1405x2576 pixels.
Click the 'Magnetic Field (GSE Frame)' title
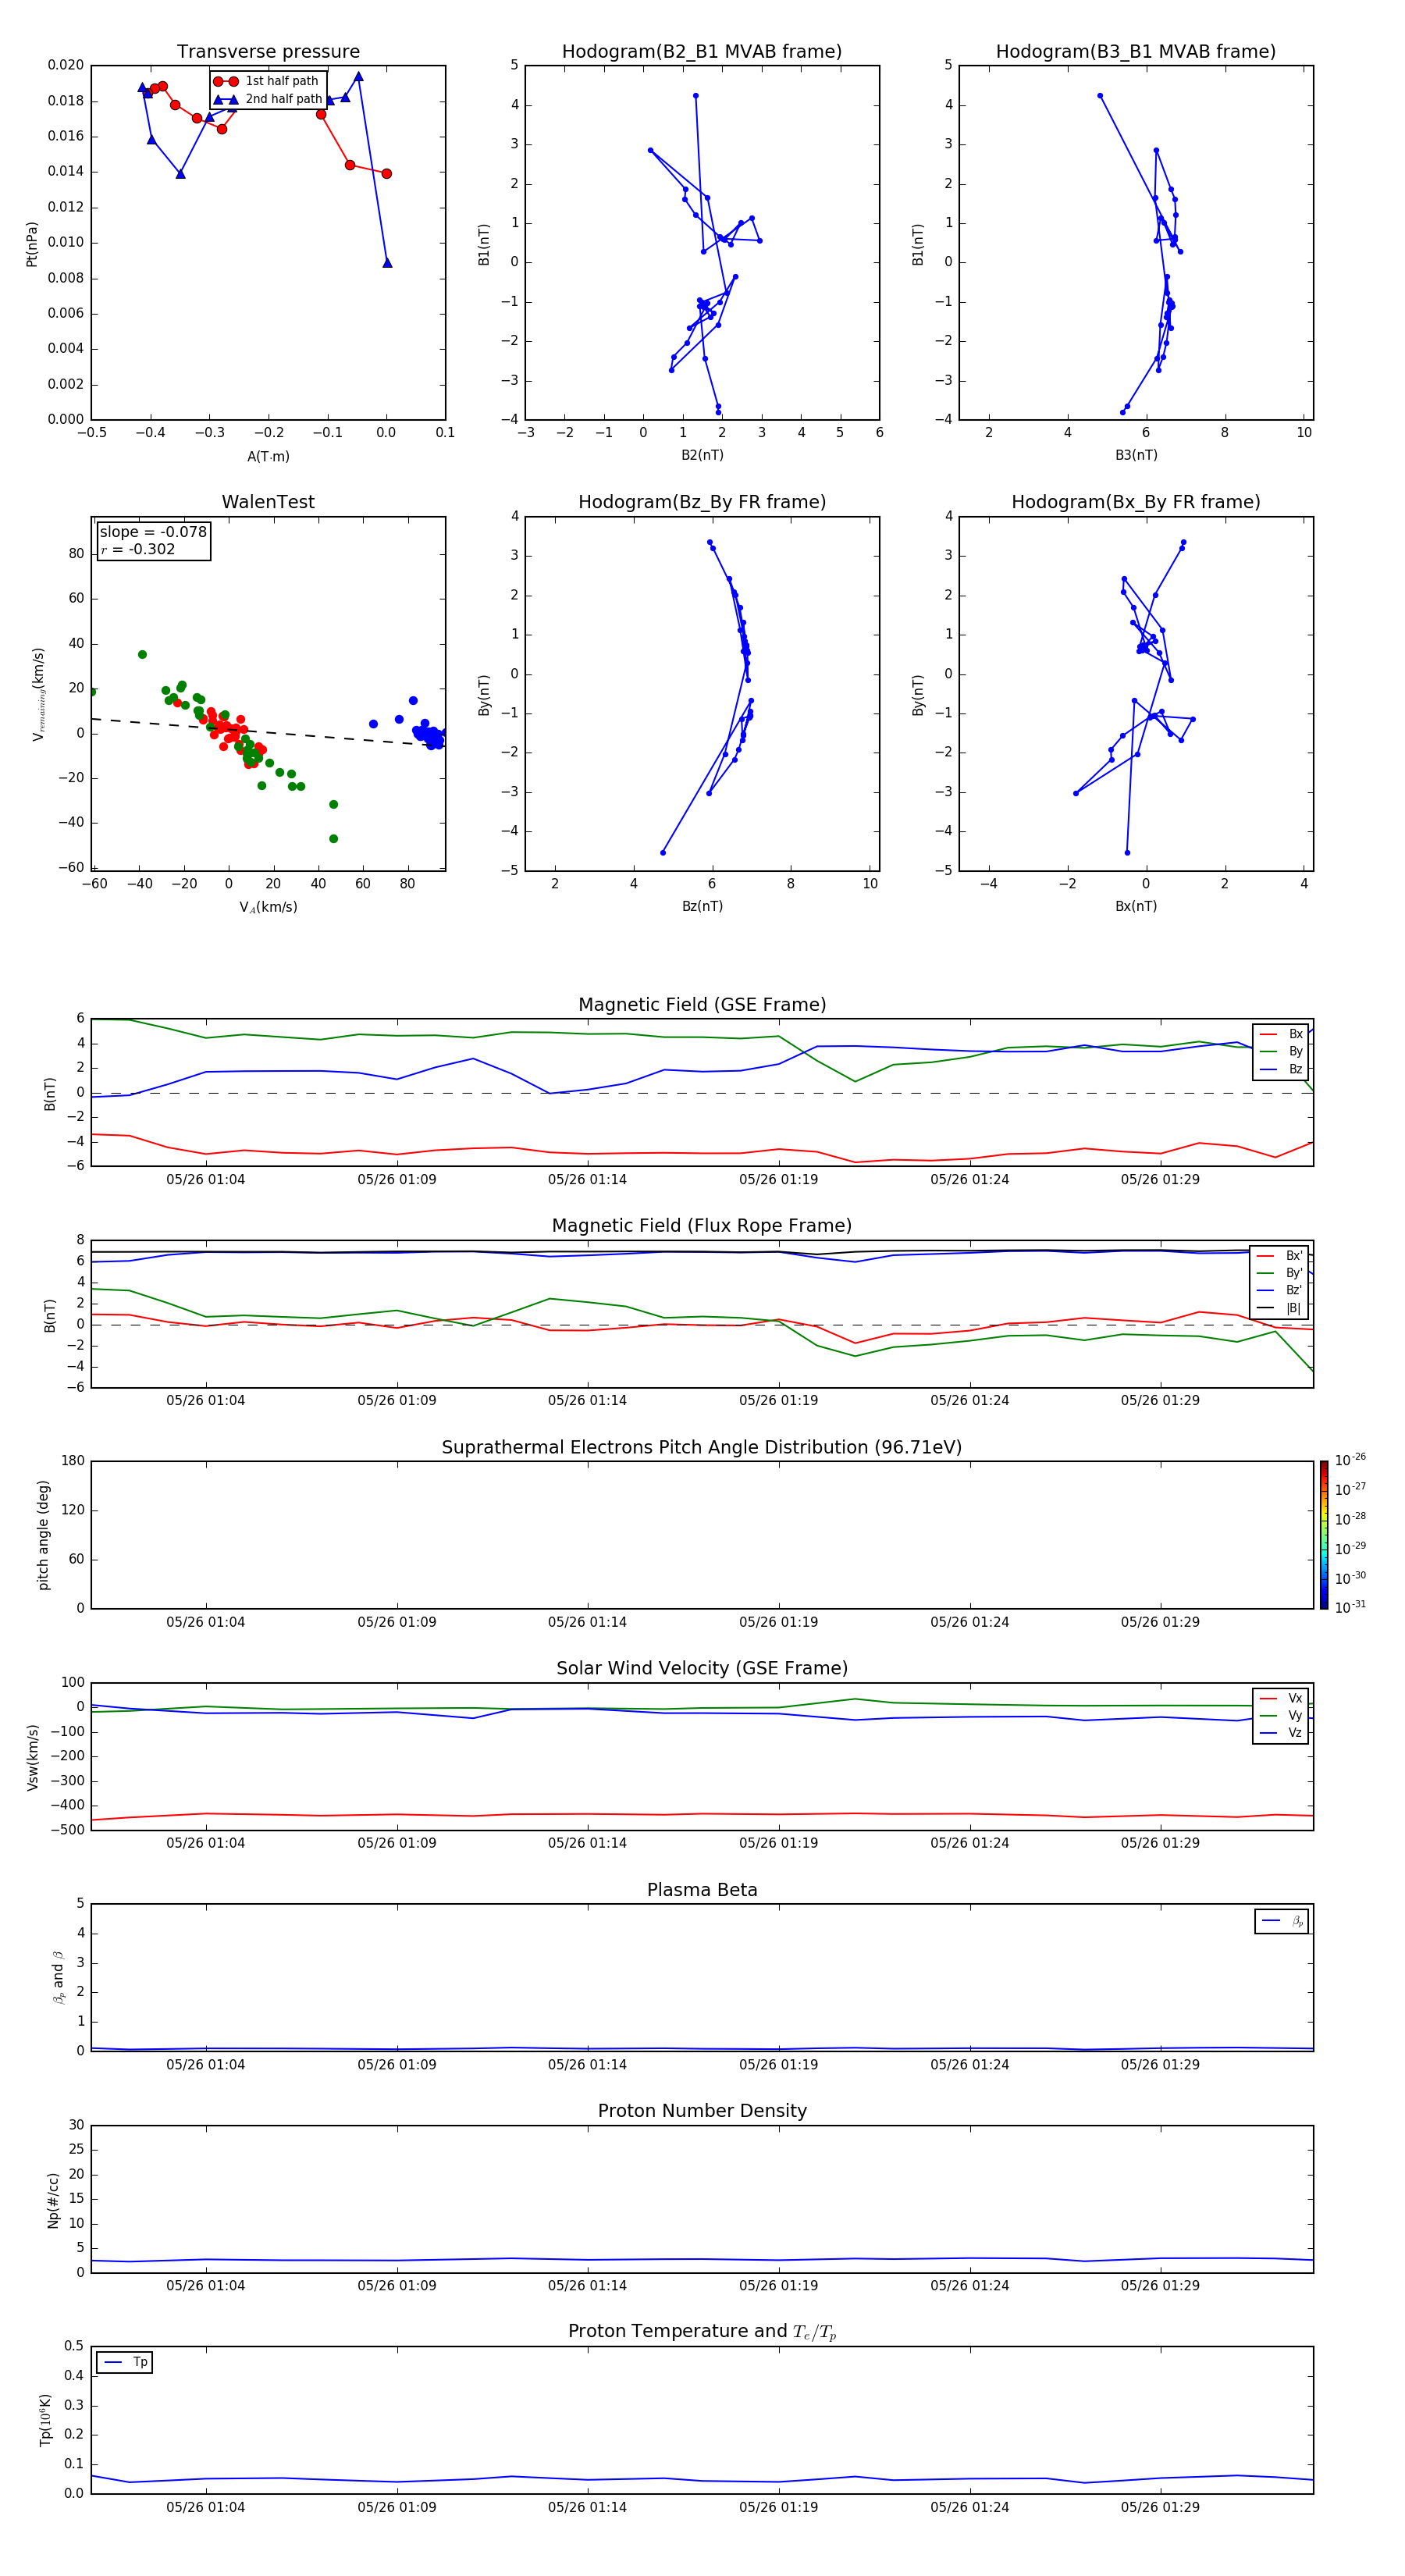tap(702, 1005)
